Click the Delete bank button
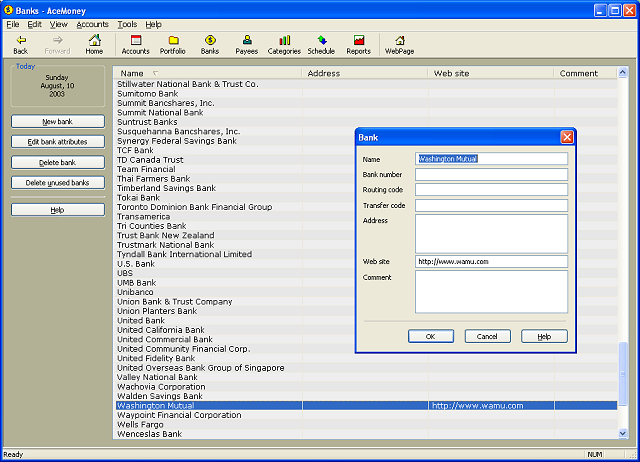This screenshot has width=640, height=462. click(58, 162)
